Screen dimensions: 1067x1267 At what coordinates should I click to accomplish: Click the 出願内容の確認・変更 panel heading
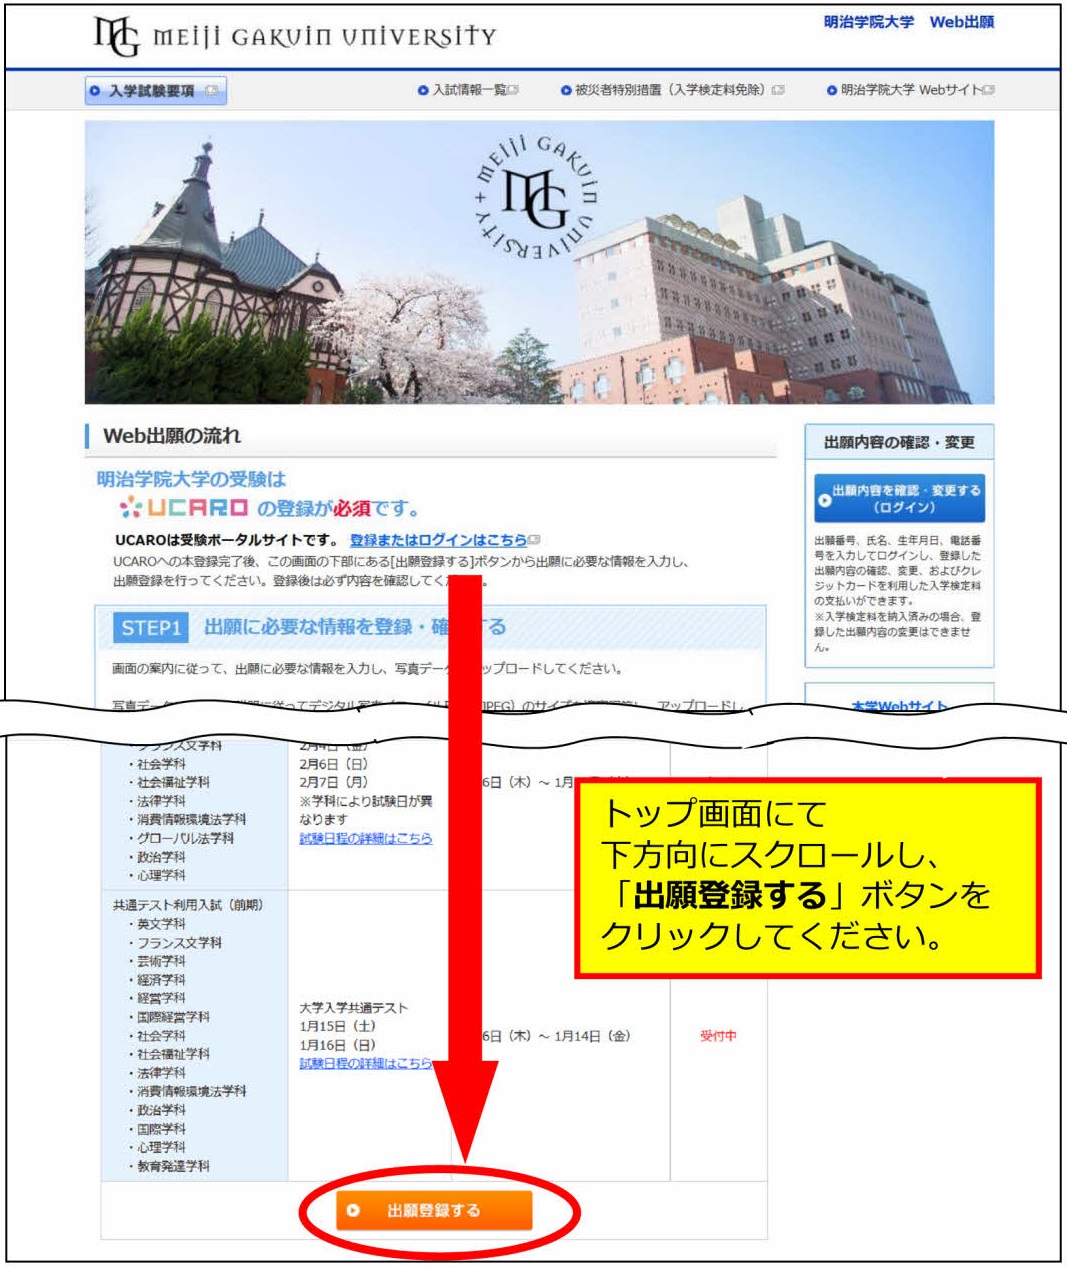point(899,442)
